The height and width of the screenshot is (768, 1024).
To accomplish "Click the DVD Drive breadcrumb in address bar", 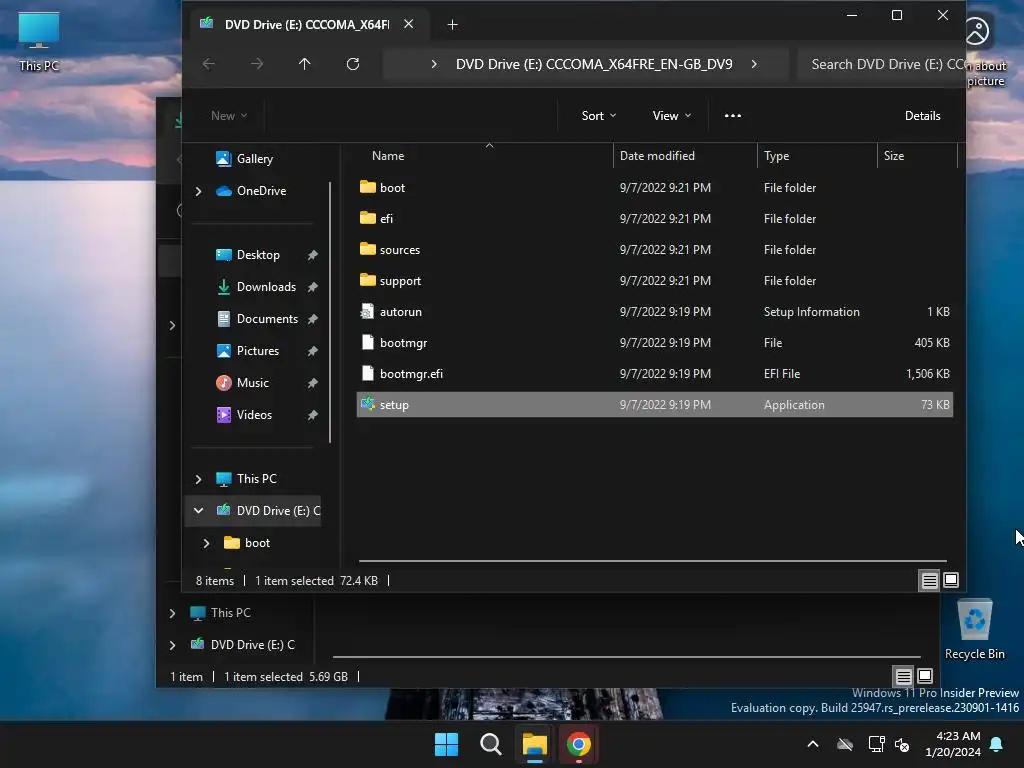I will click(x=594, y=64).
